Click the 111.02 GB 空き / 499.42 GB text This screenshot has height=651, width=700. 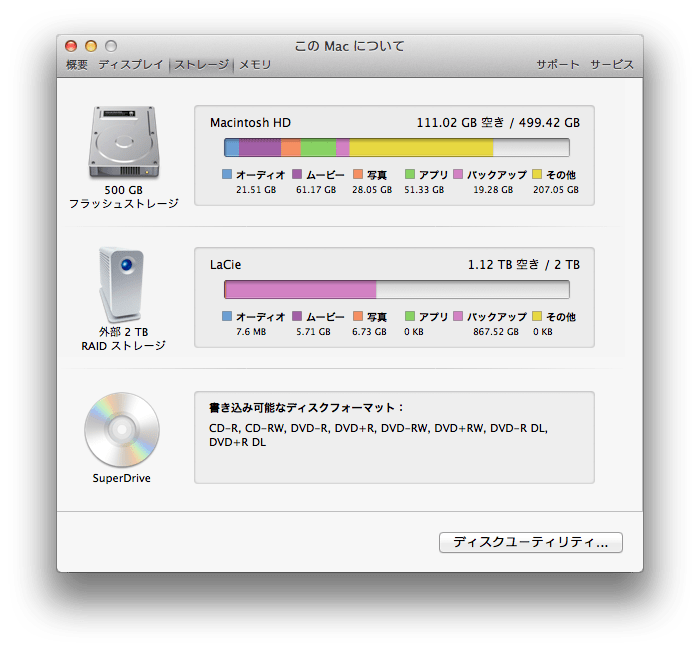click(x=498, y=123)
